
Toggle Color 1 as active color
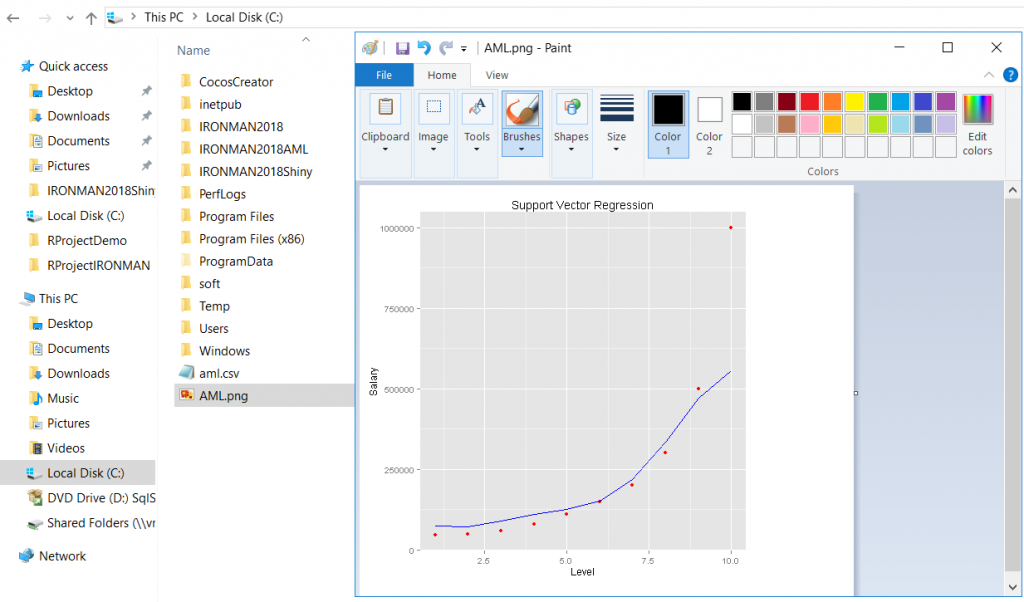click(668, 125)
